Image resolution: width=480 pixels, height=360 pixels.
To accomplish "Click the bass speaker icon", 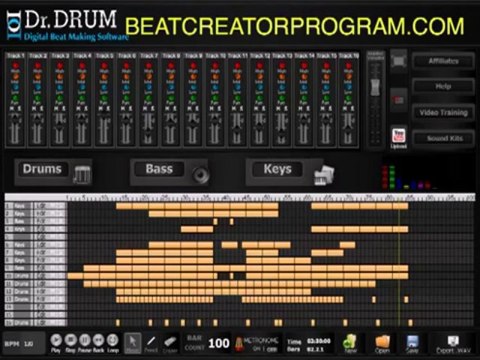I will click(x=200, y=174).
